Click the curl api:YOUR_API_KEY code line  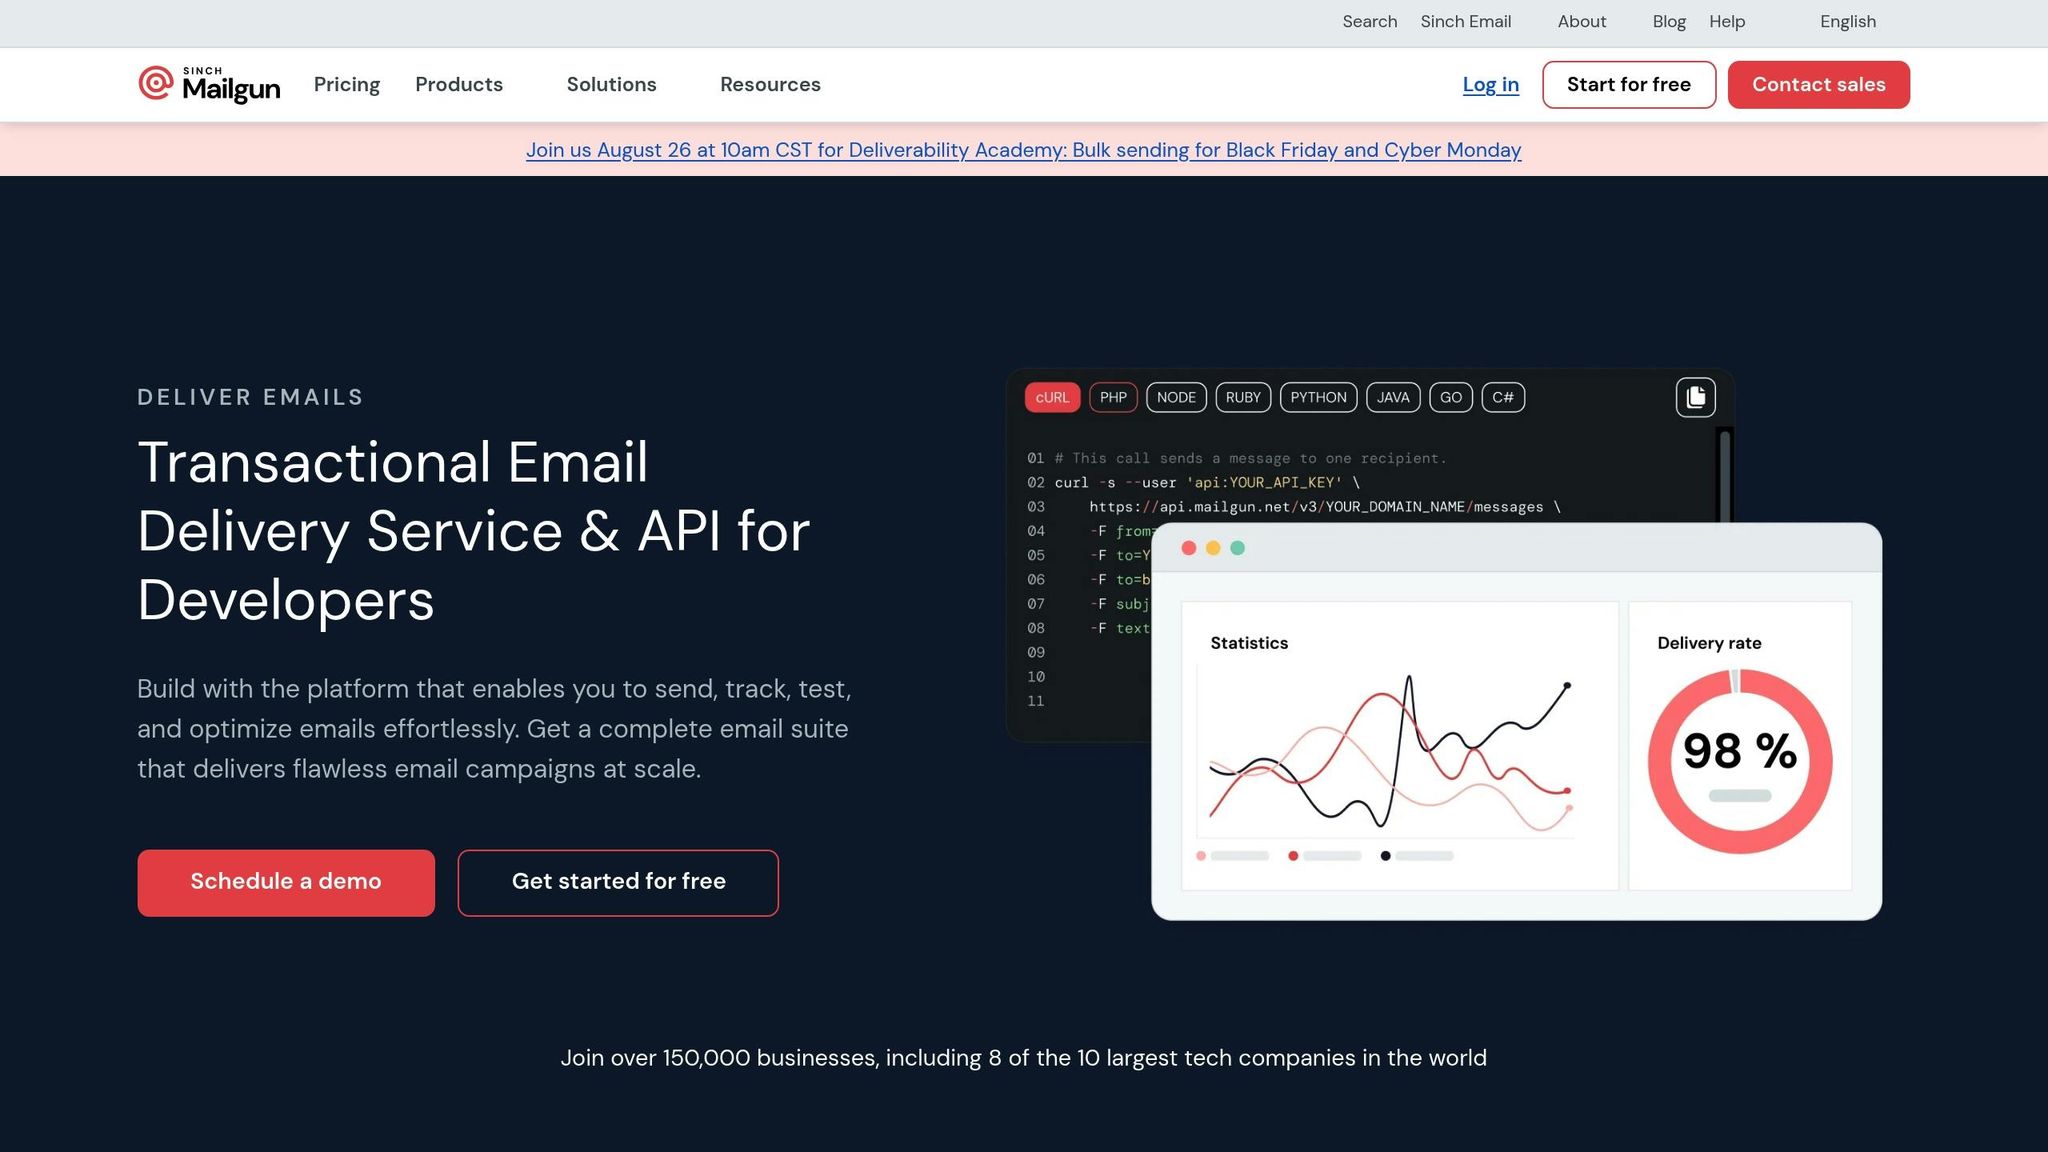(x=1207, y=483)
